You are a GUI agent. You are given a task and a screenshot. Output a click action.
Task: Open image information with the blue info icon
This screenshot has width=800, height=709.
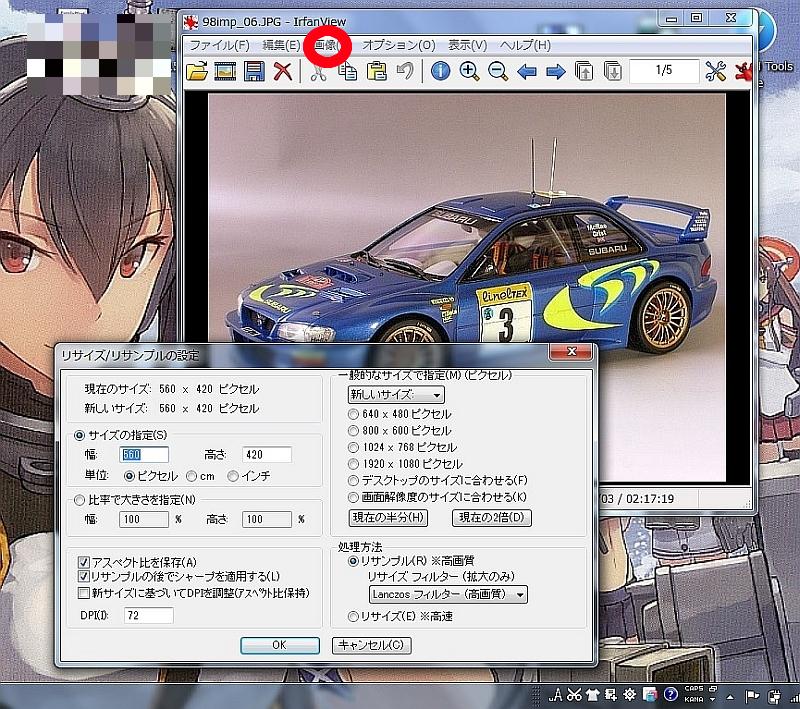[440, 71]
